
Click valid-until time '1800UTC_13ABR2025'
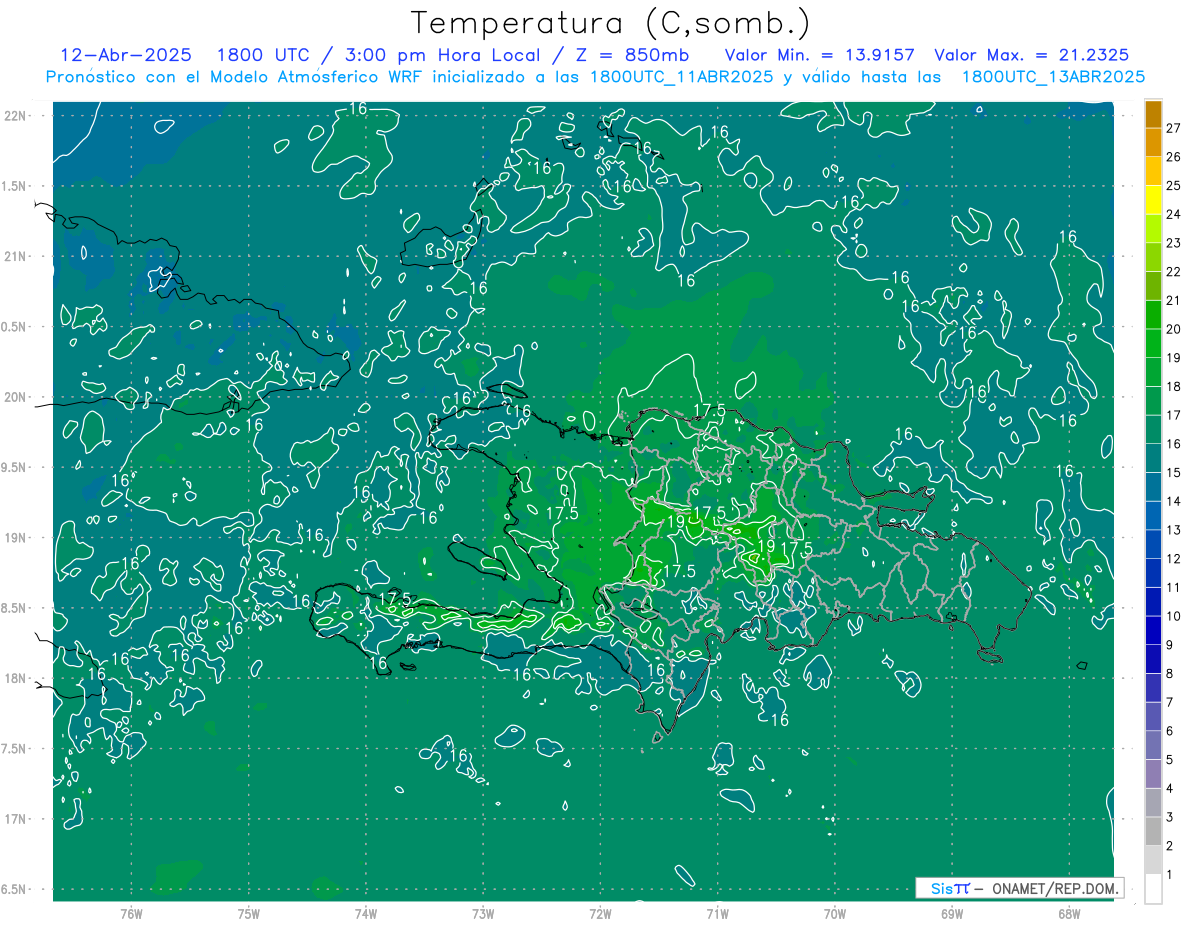pos(1053,77)
